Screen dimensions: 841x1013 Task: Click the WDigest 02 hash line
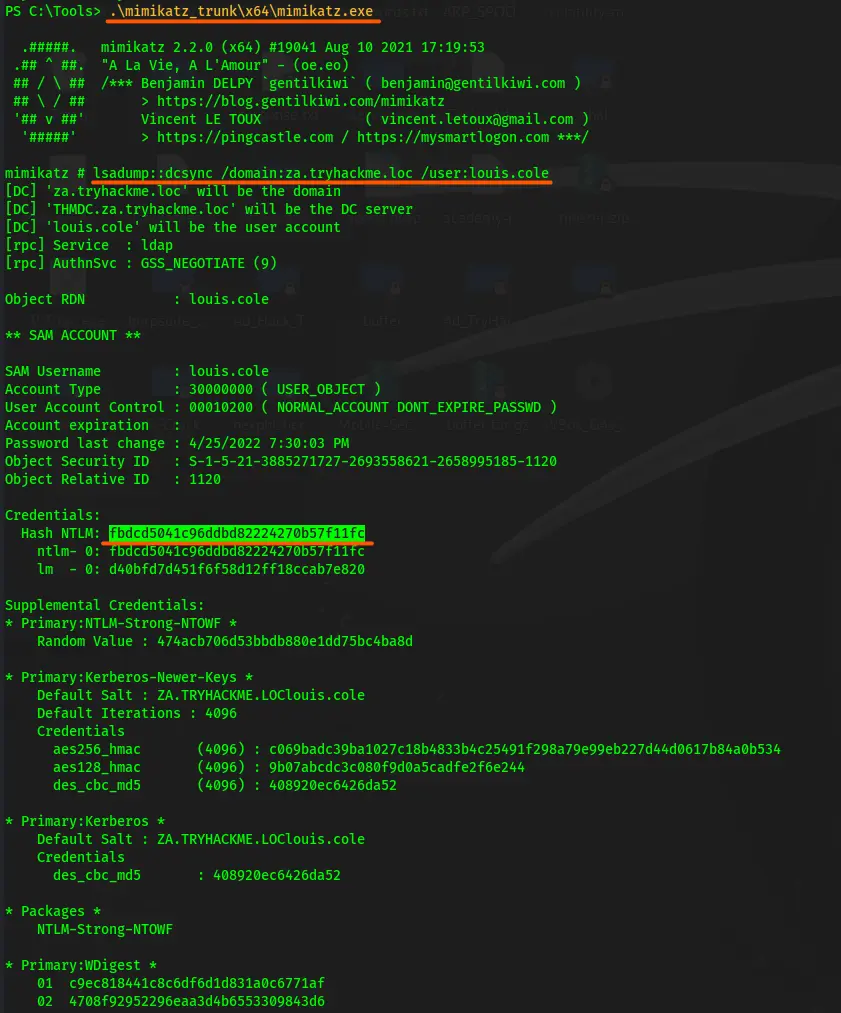click(x=181, y=1001)
